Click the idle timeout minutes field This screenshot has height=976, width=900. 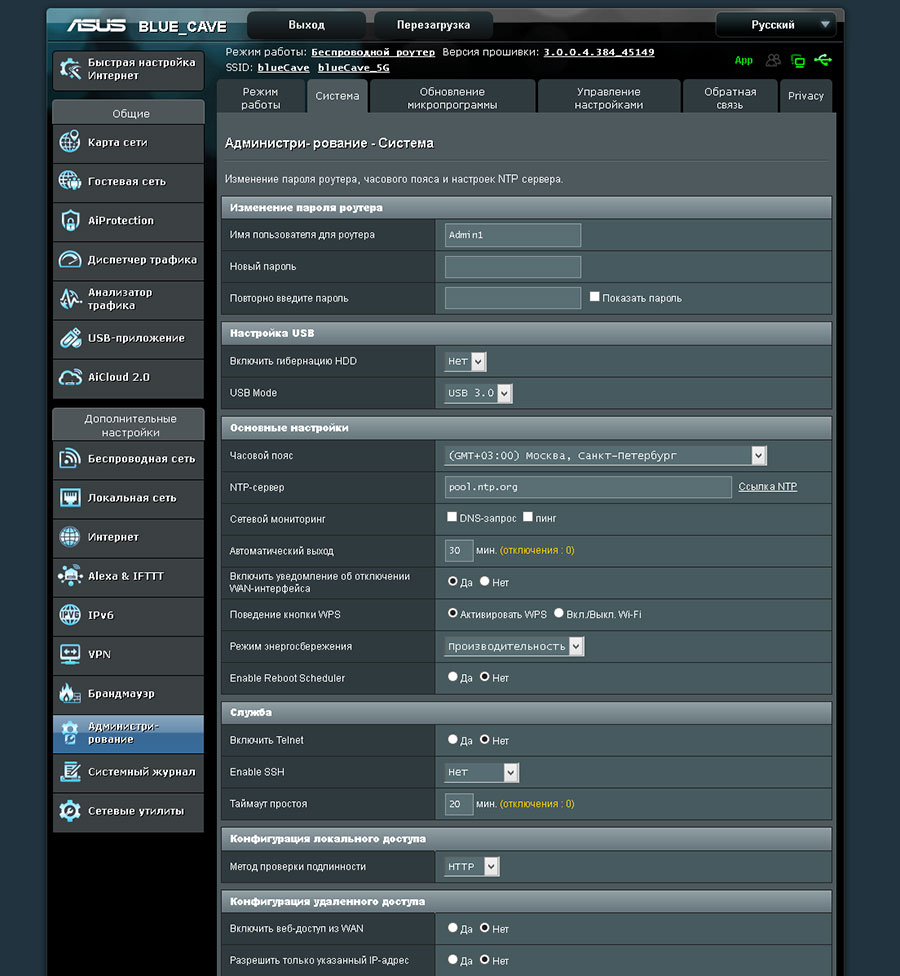(459, 804)
